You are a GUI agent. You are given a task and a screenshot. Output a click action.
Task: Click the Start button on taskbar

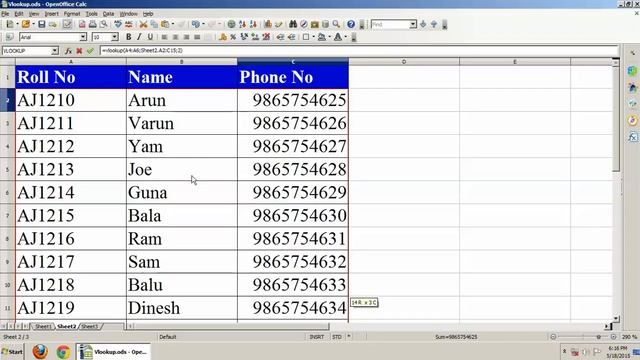[x=12, y=352]
